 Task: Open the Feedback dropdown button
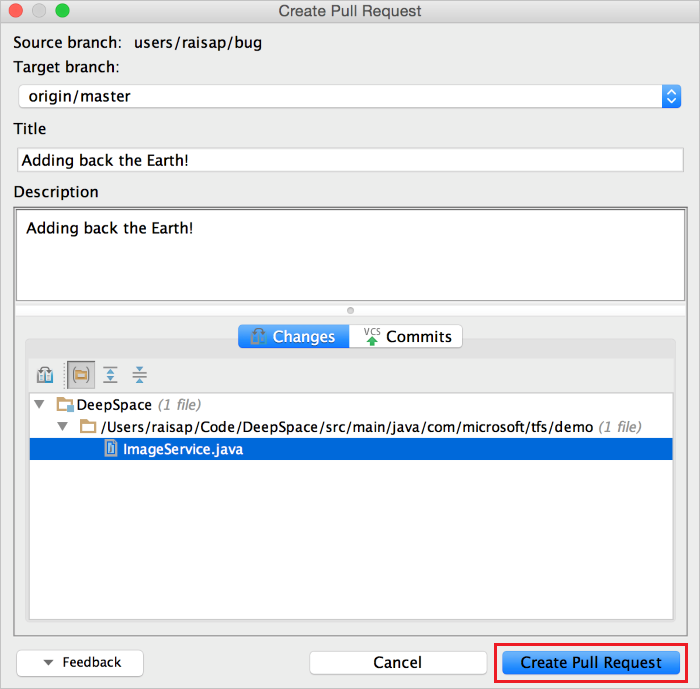pos(80,662)
